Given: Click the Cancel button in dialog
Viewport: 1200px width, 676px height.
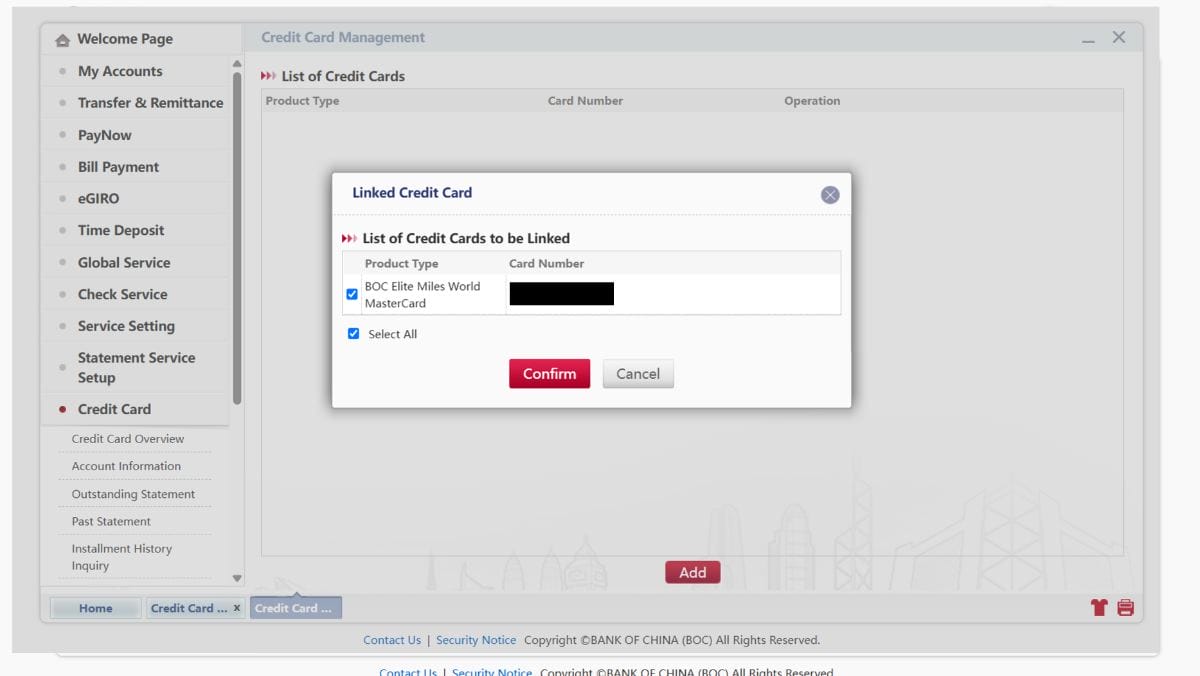Looking at the screenshot, I should (x=637, y=374).
